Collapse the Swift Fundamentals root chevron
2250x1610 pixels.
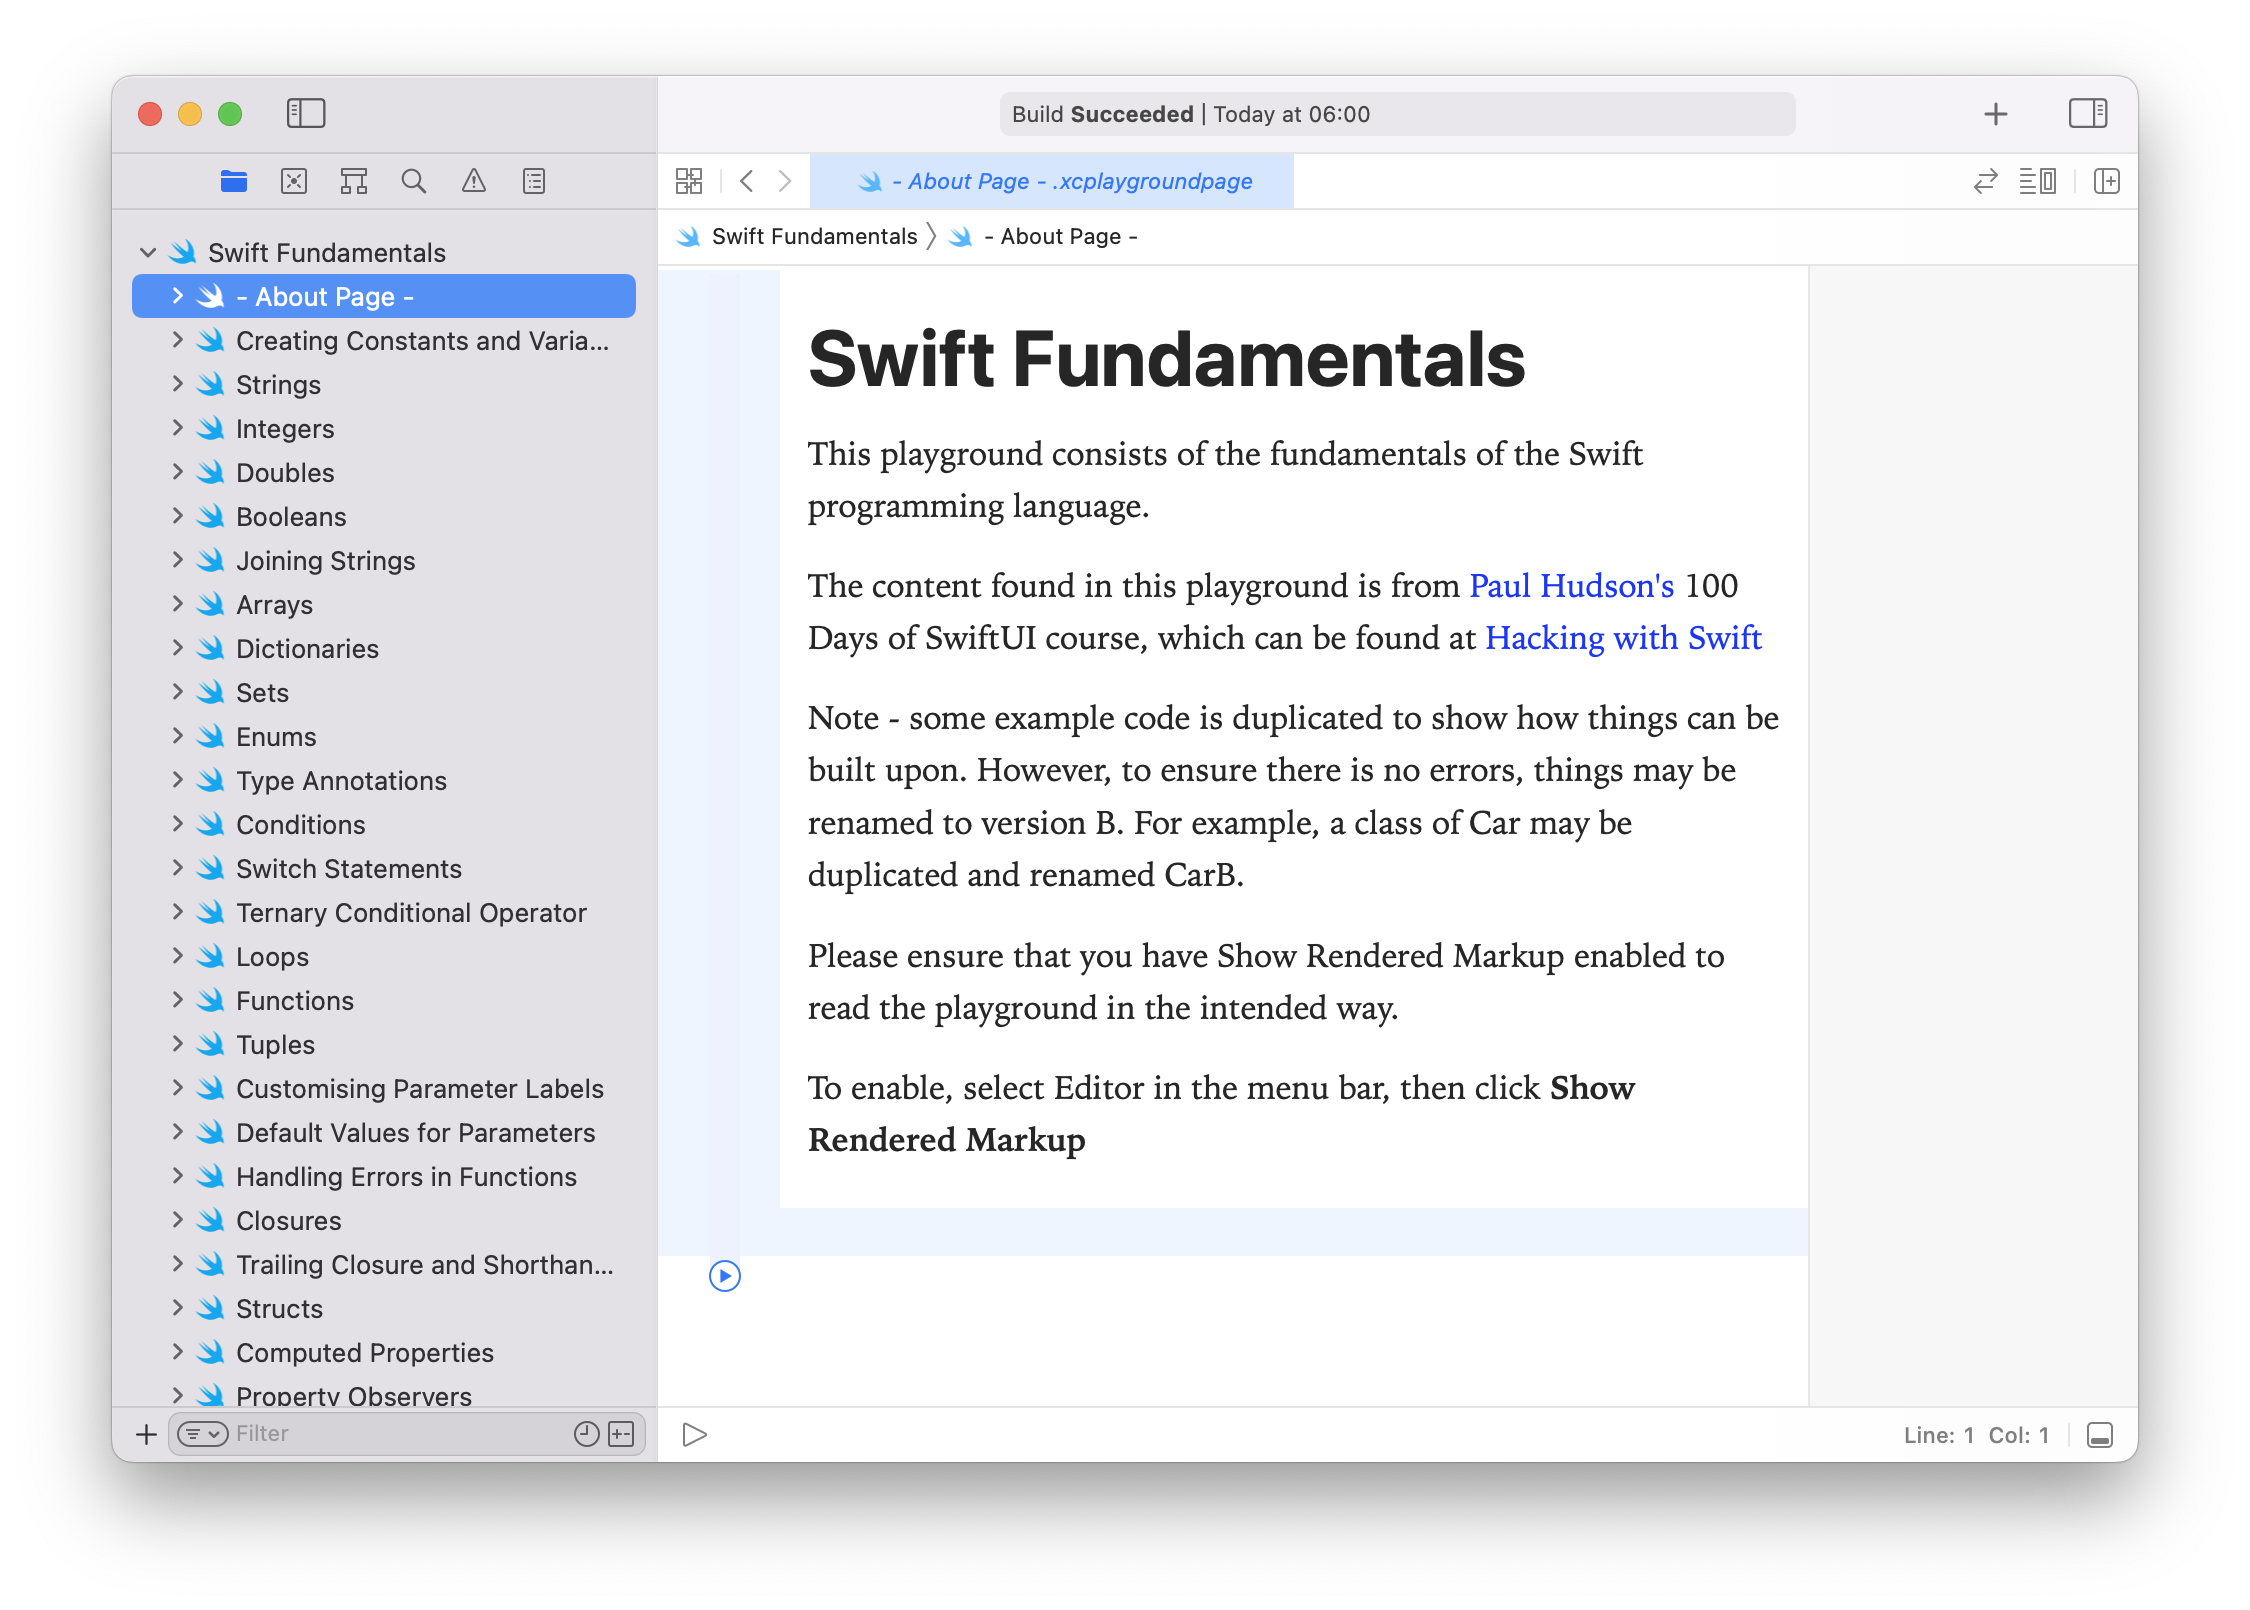click(148, 253)
